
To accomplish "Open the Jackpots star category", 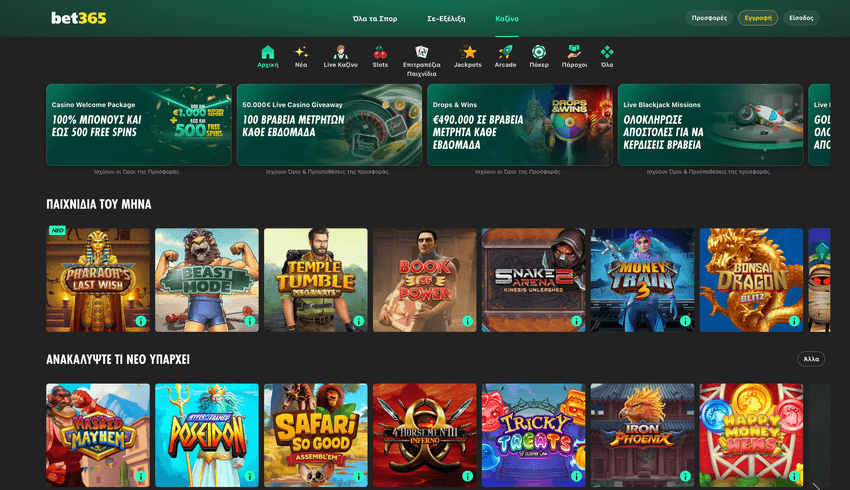I will tap(467, 56).
